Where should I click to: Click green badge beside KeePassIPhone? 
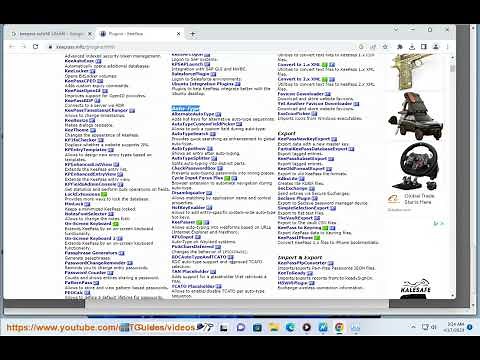[x=317, y=238]
